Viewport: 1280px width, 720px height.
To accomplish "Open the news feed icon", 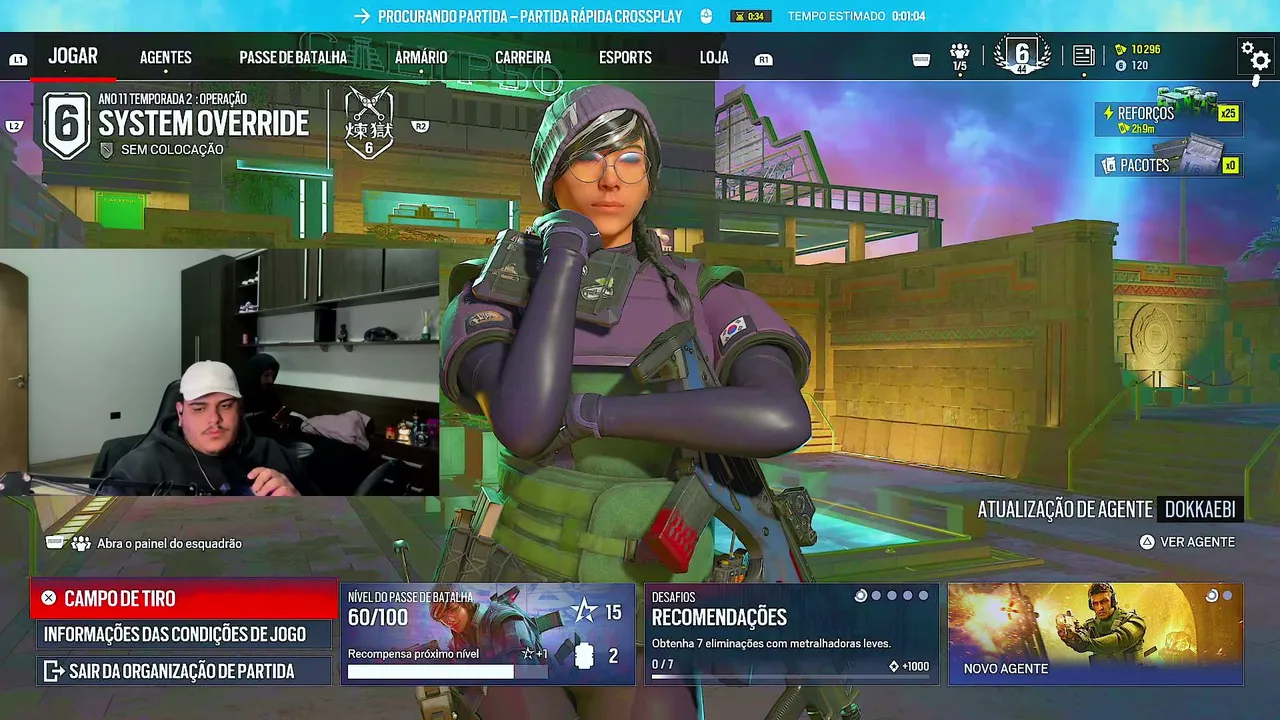I will 1083,57.
